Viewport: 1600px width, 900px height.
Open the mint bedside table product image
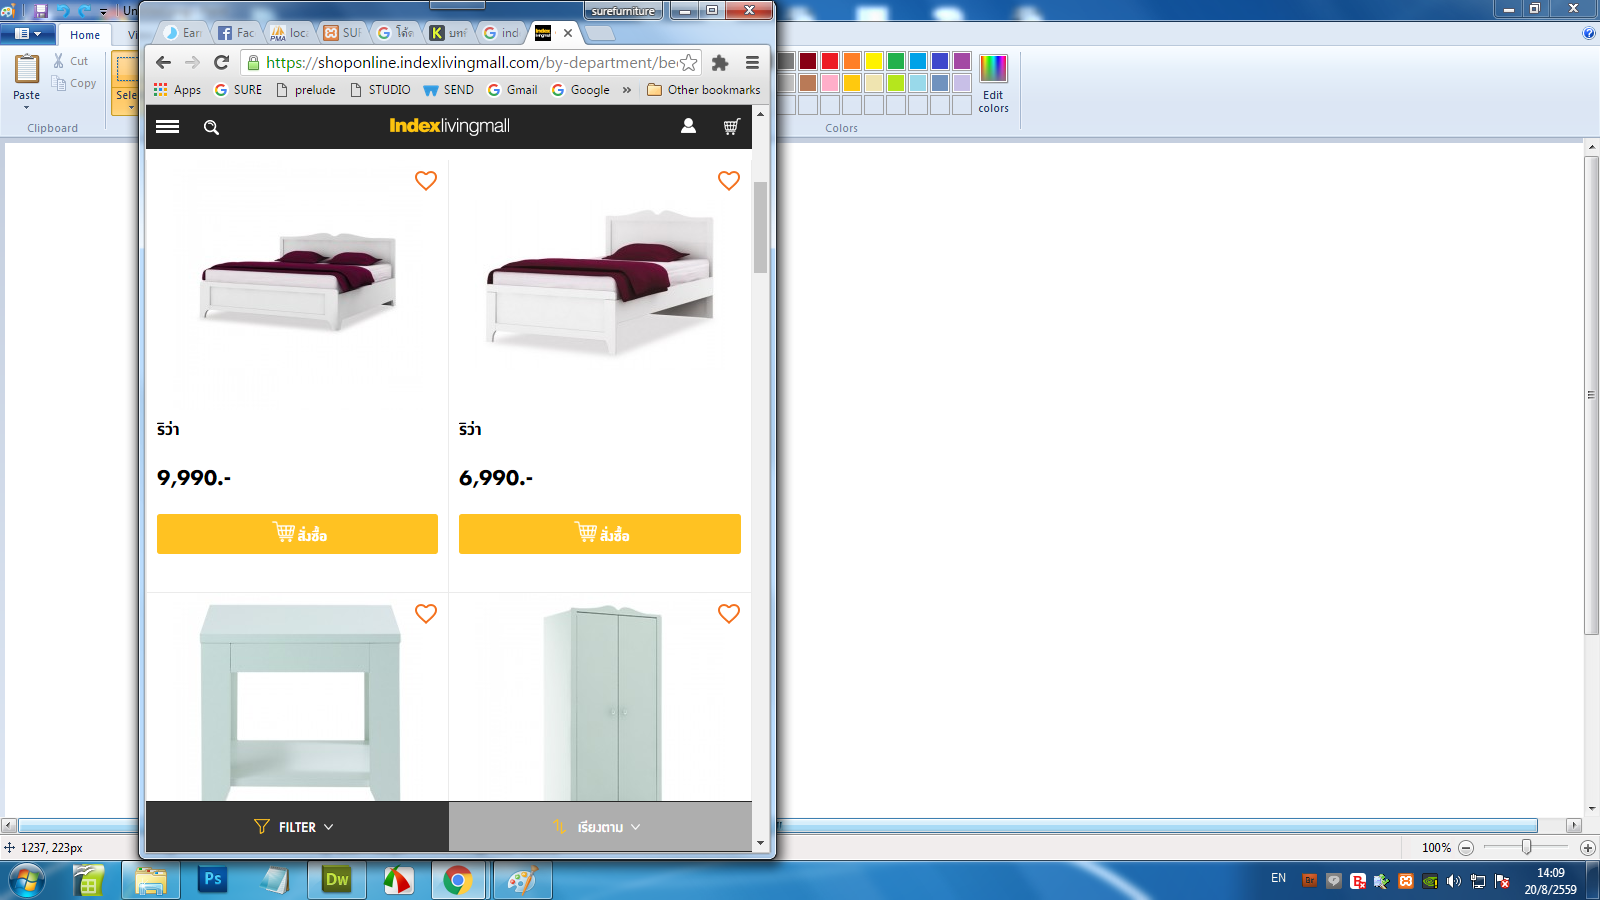[x=300, y=702]
